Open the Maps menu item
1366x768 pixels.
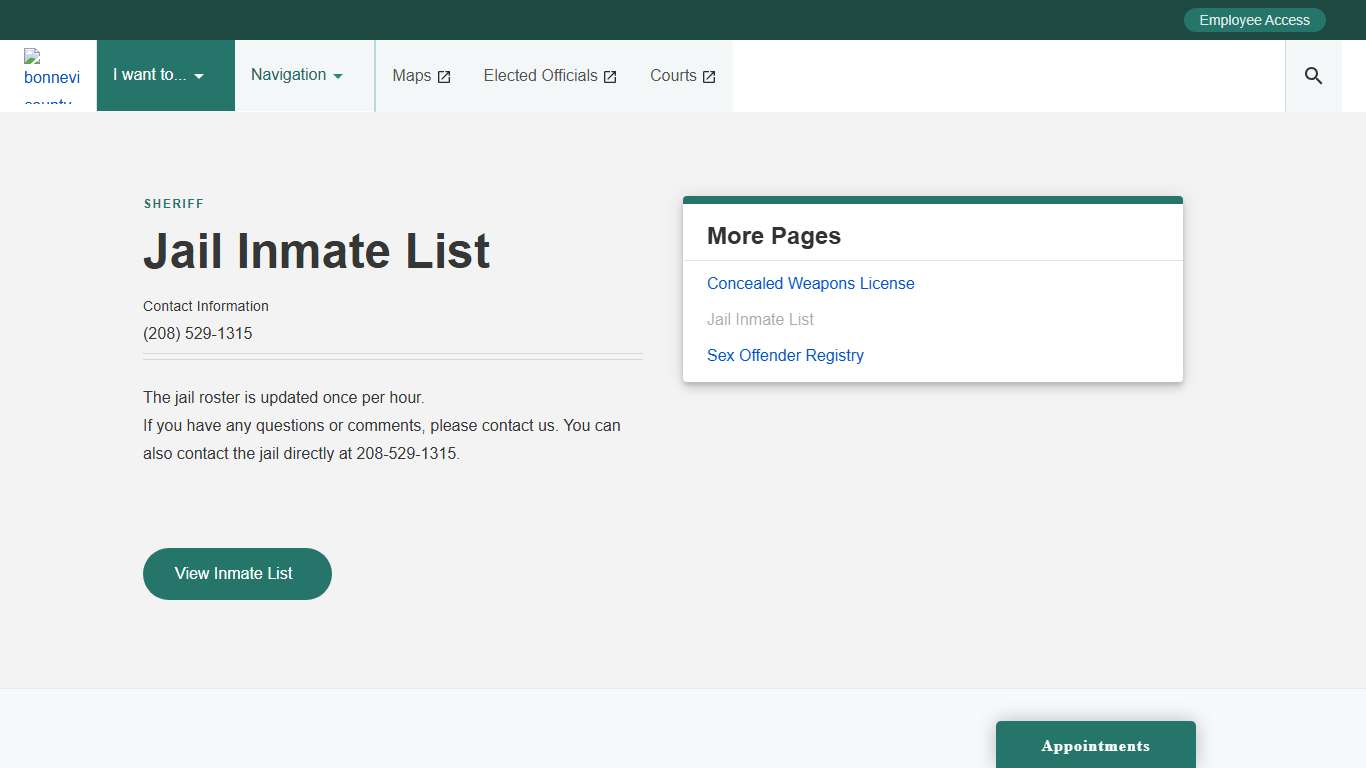(x=412, y=76)
